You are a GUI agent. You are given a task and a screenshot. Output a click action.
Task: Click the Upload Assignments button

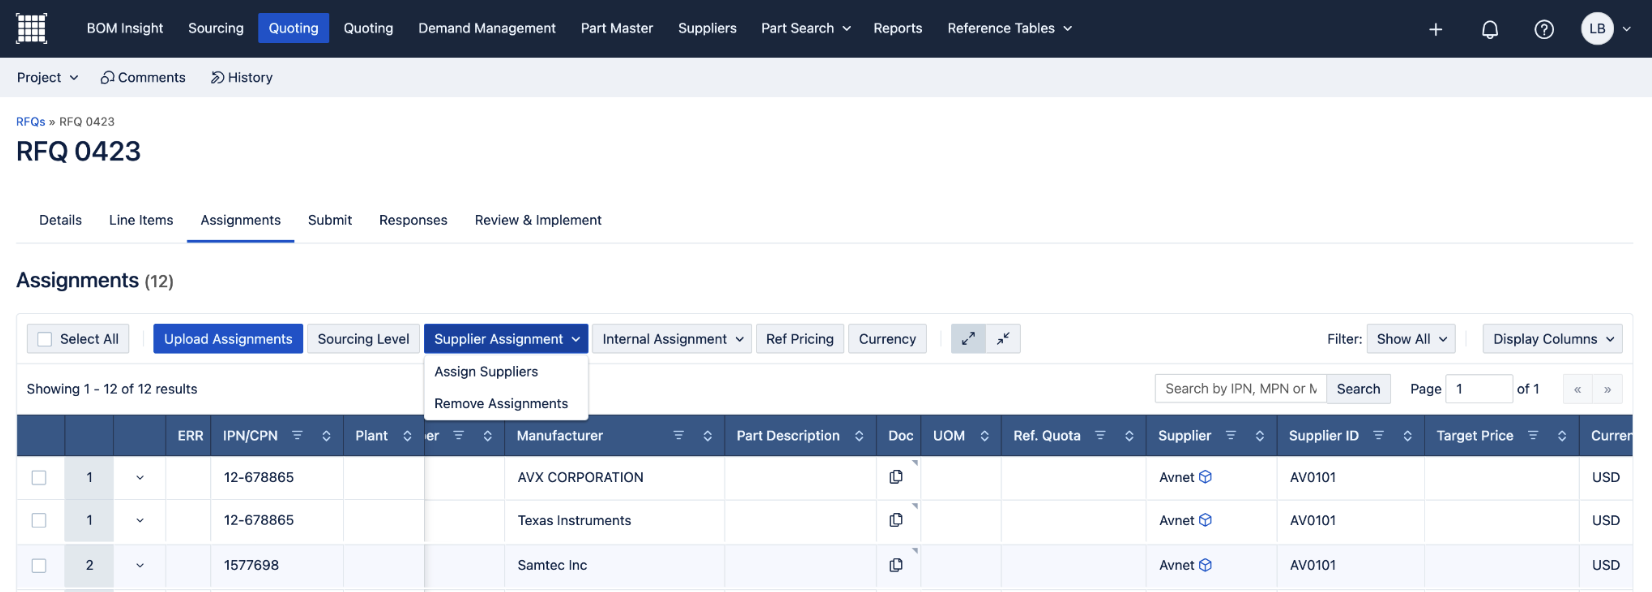228,339
